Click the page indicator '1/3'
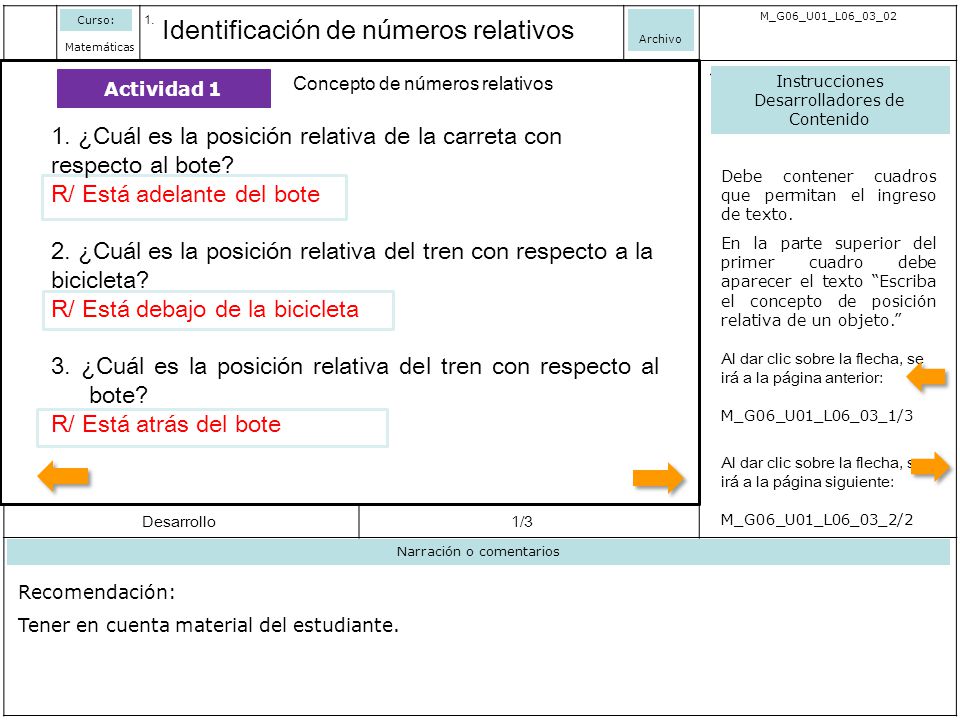 point(522,522)
